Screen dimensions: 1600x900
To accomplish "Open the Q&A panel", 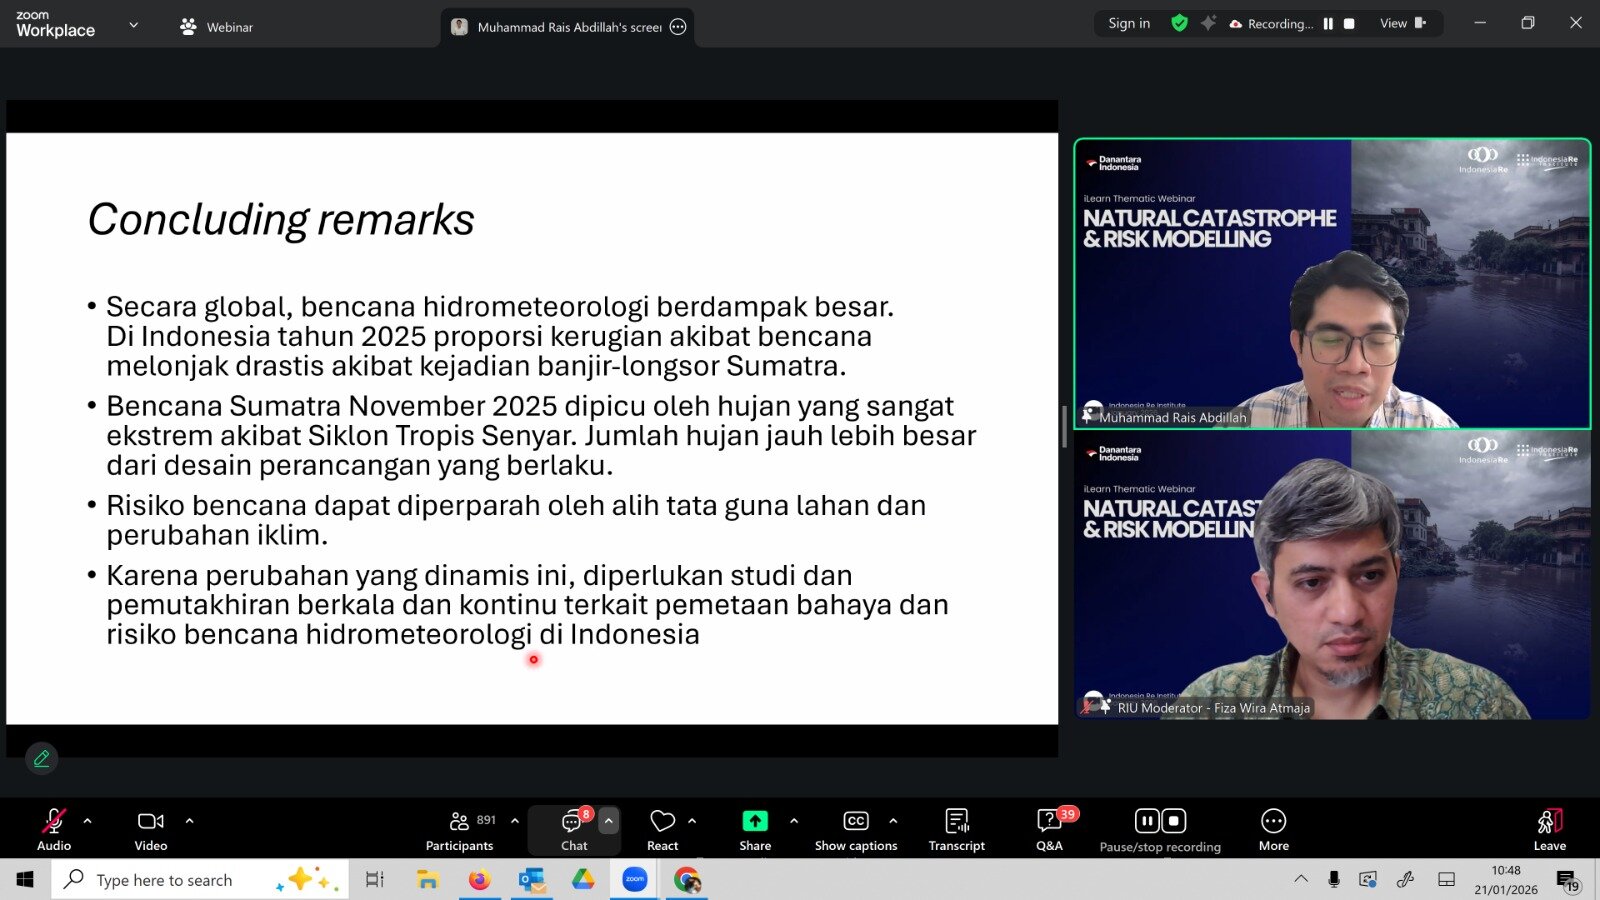I will (1049, 830).
